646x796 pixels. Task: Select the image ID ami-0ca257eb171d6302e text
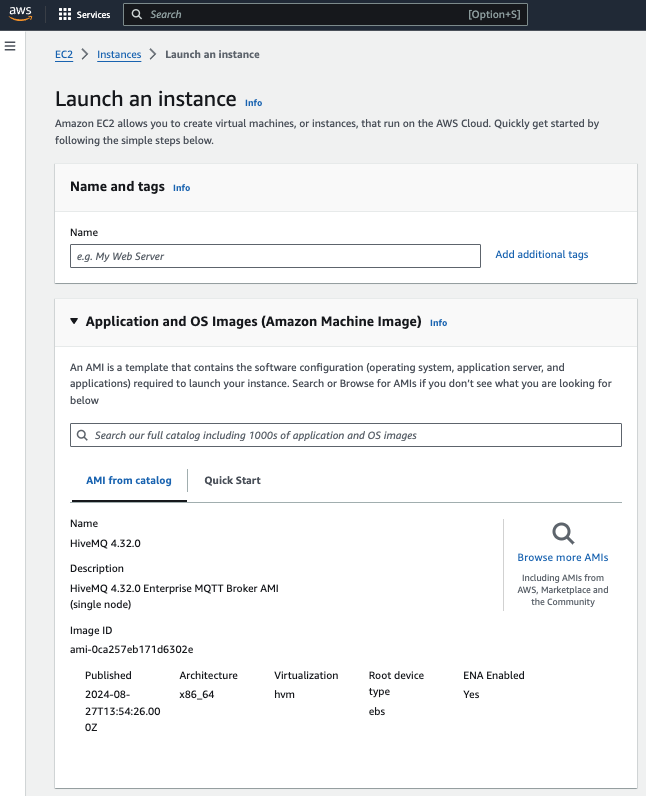(x=131, y=649)
